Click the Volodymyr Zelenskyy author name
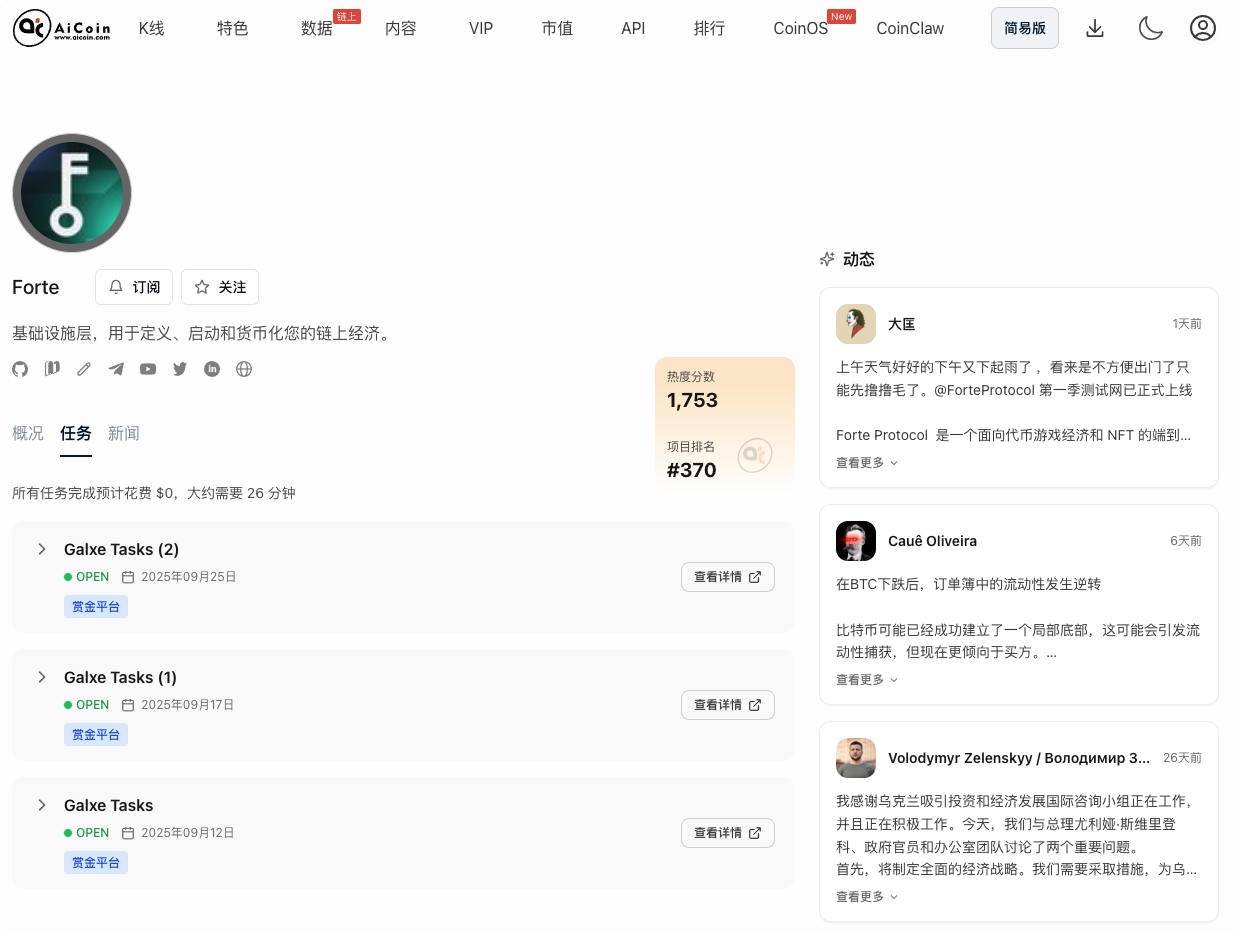The width and height of the screenshot is (1241, 932). 1019,758
